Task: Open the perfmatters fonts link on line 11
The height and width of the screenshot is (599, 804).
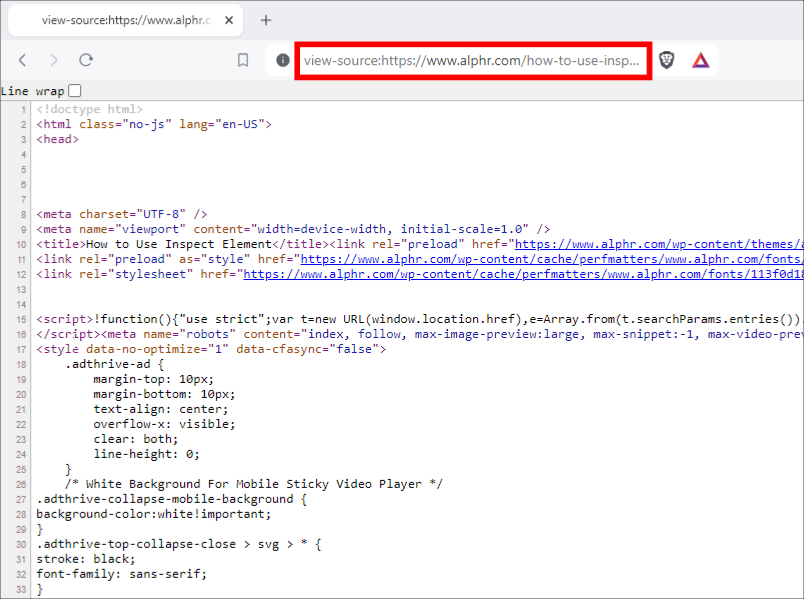Action: click(x=552, y=259)
